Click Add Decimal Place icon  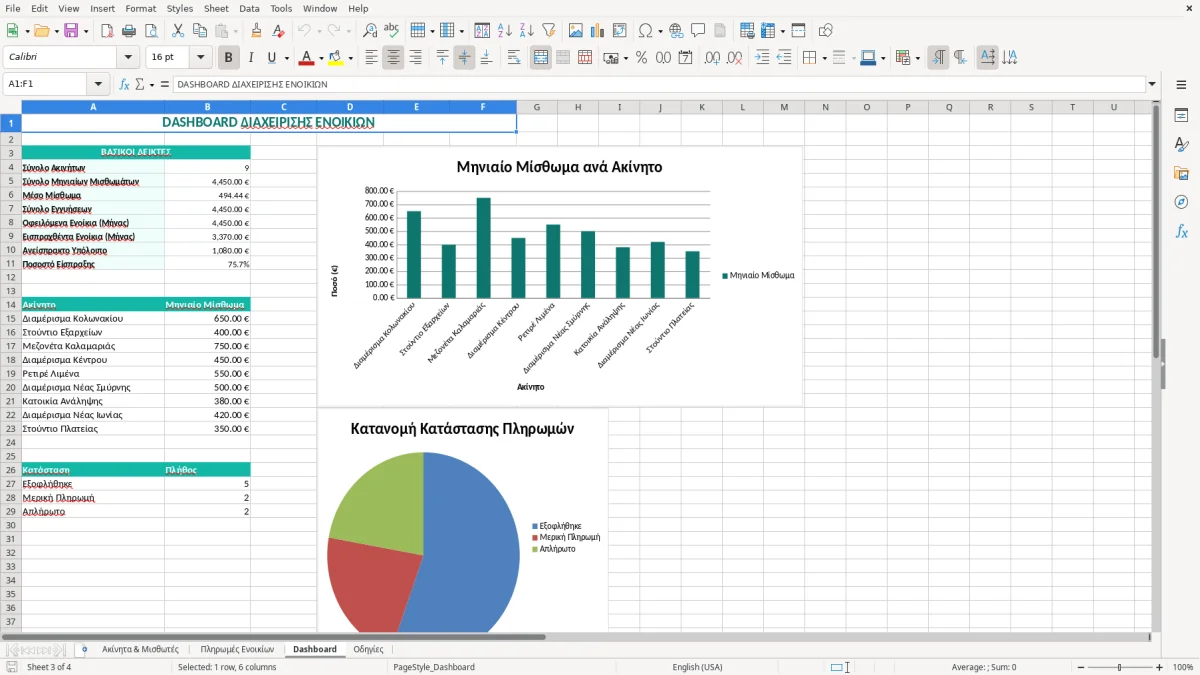713,58
